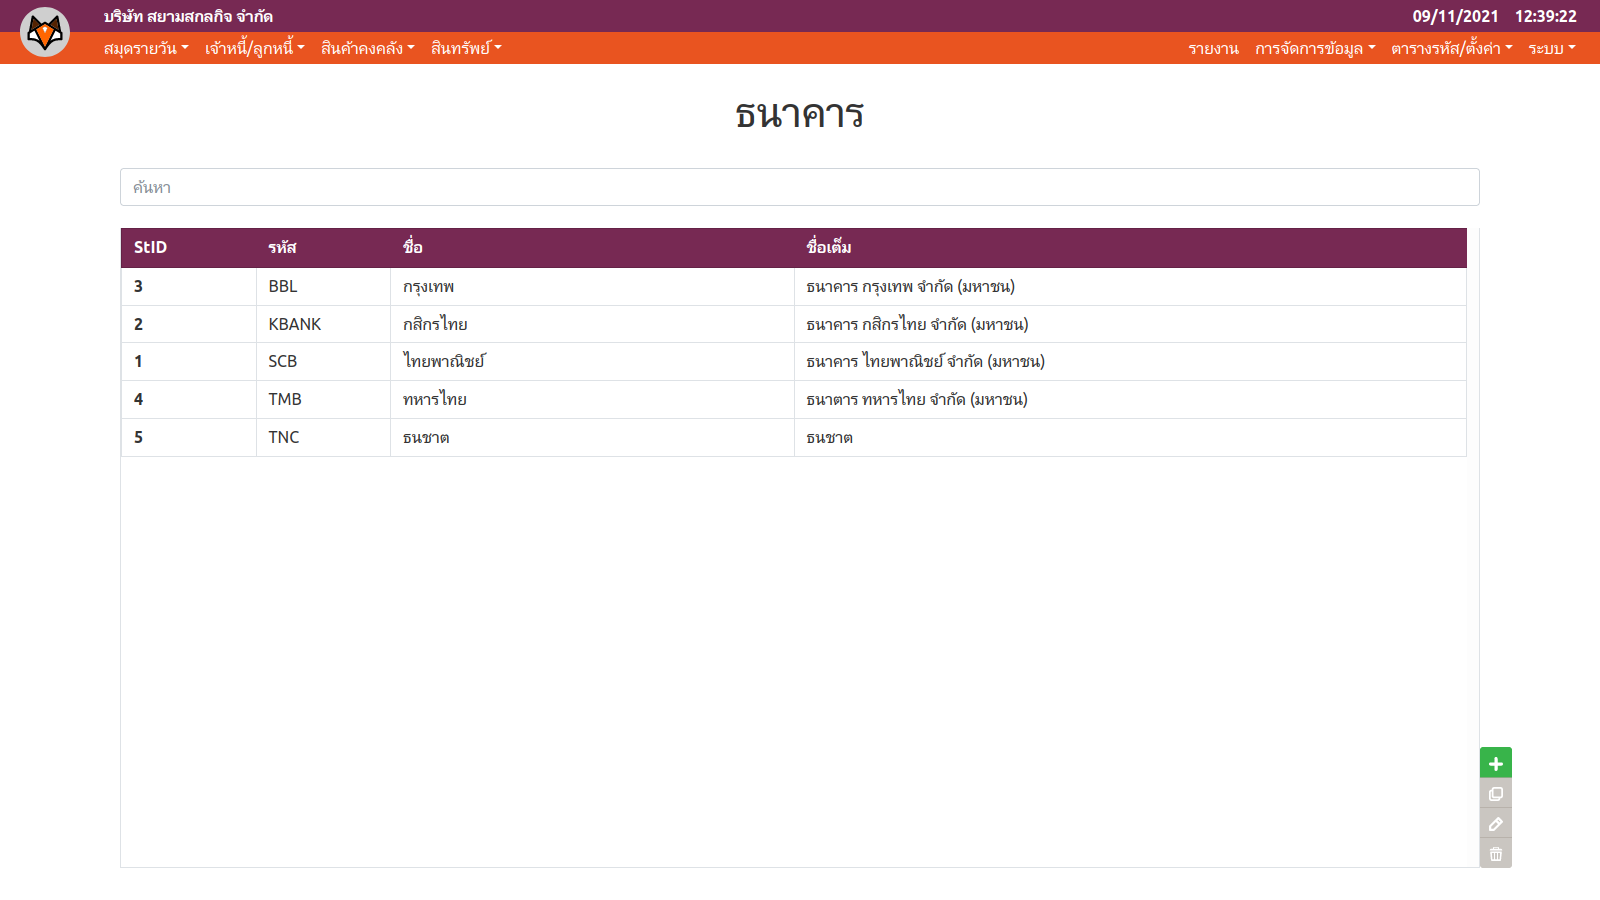Expand the ตารางรหัส/ตั้งค่า menu
Viewport: 1600px width, 900px height.
[1451, 48]
